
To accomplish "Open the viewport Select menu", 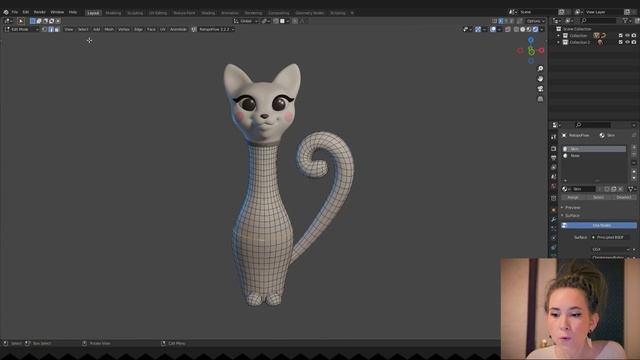I will [83, 29].
